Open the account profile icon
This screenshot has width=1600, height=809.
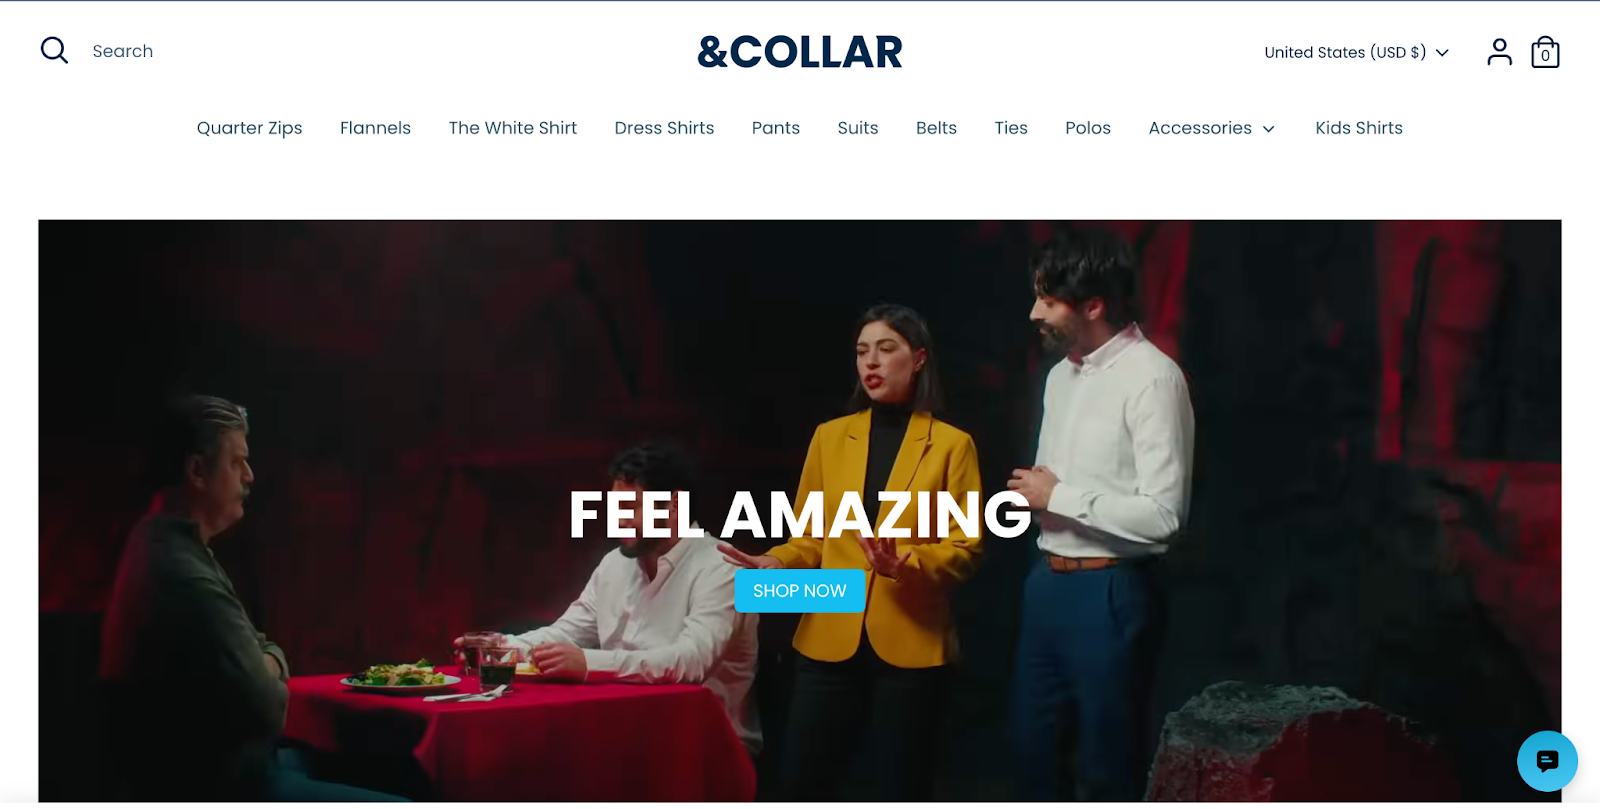(1499, 52)
